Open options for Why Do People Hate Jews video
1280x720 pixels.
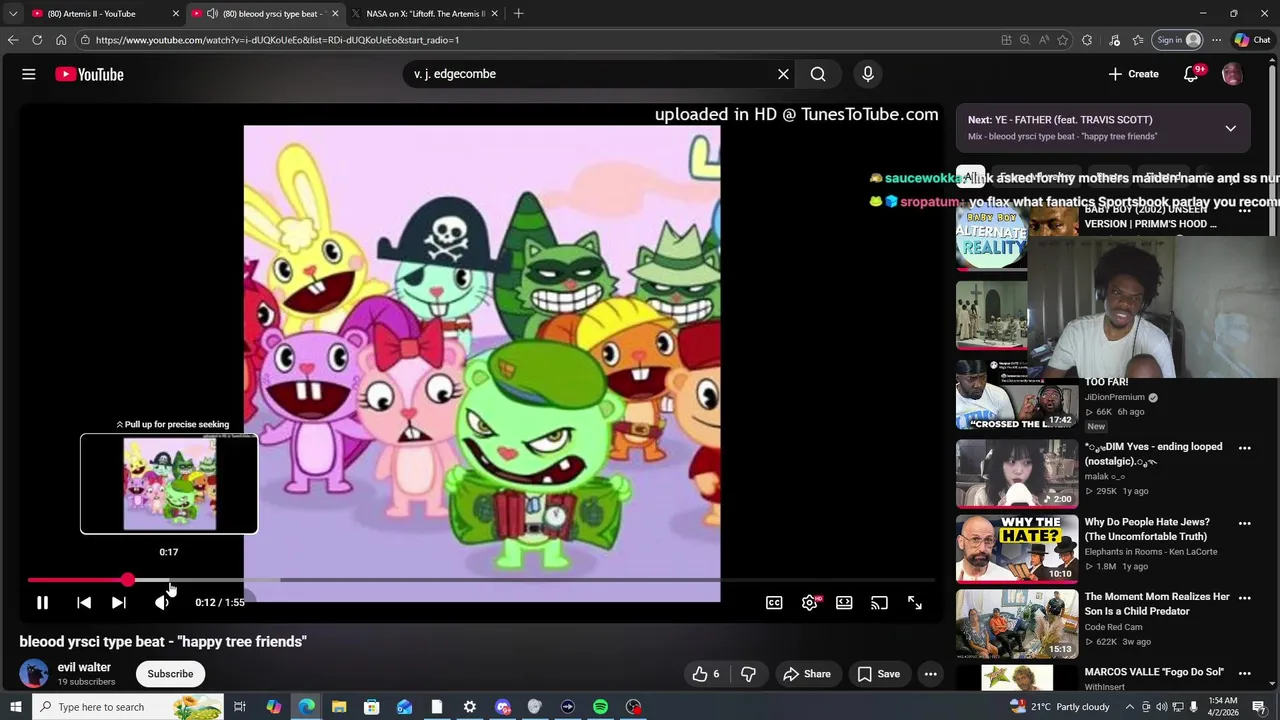tap(1245, 523)
